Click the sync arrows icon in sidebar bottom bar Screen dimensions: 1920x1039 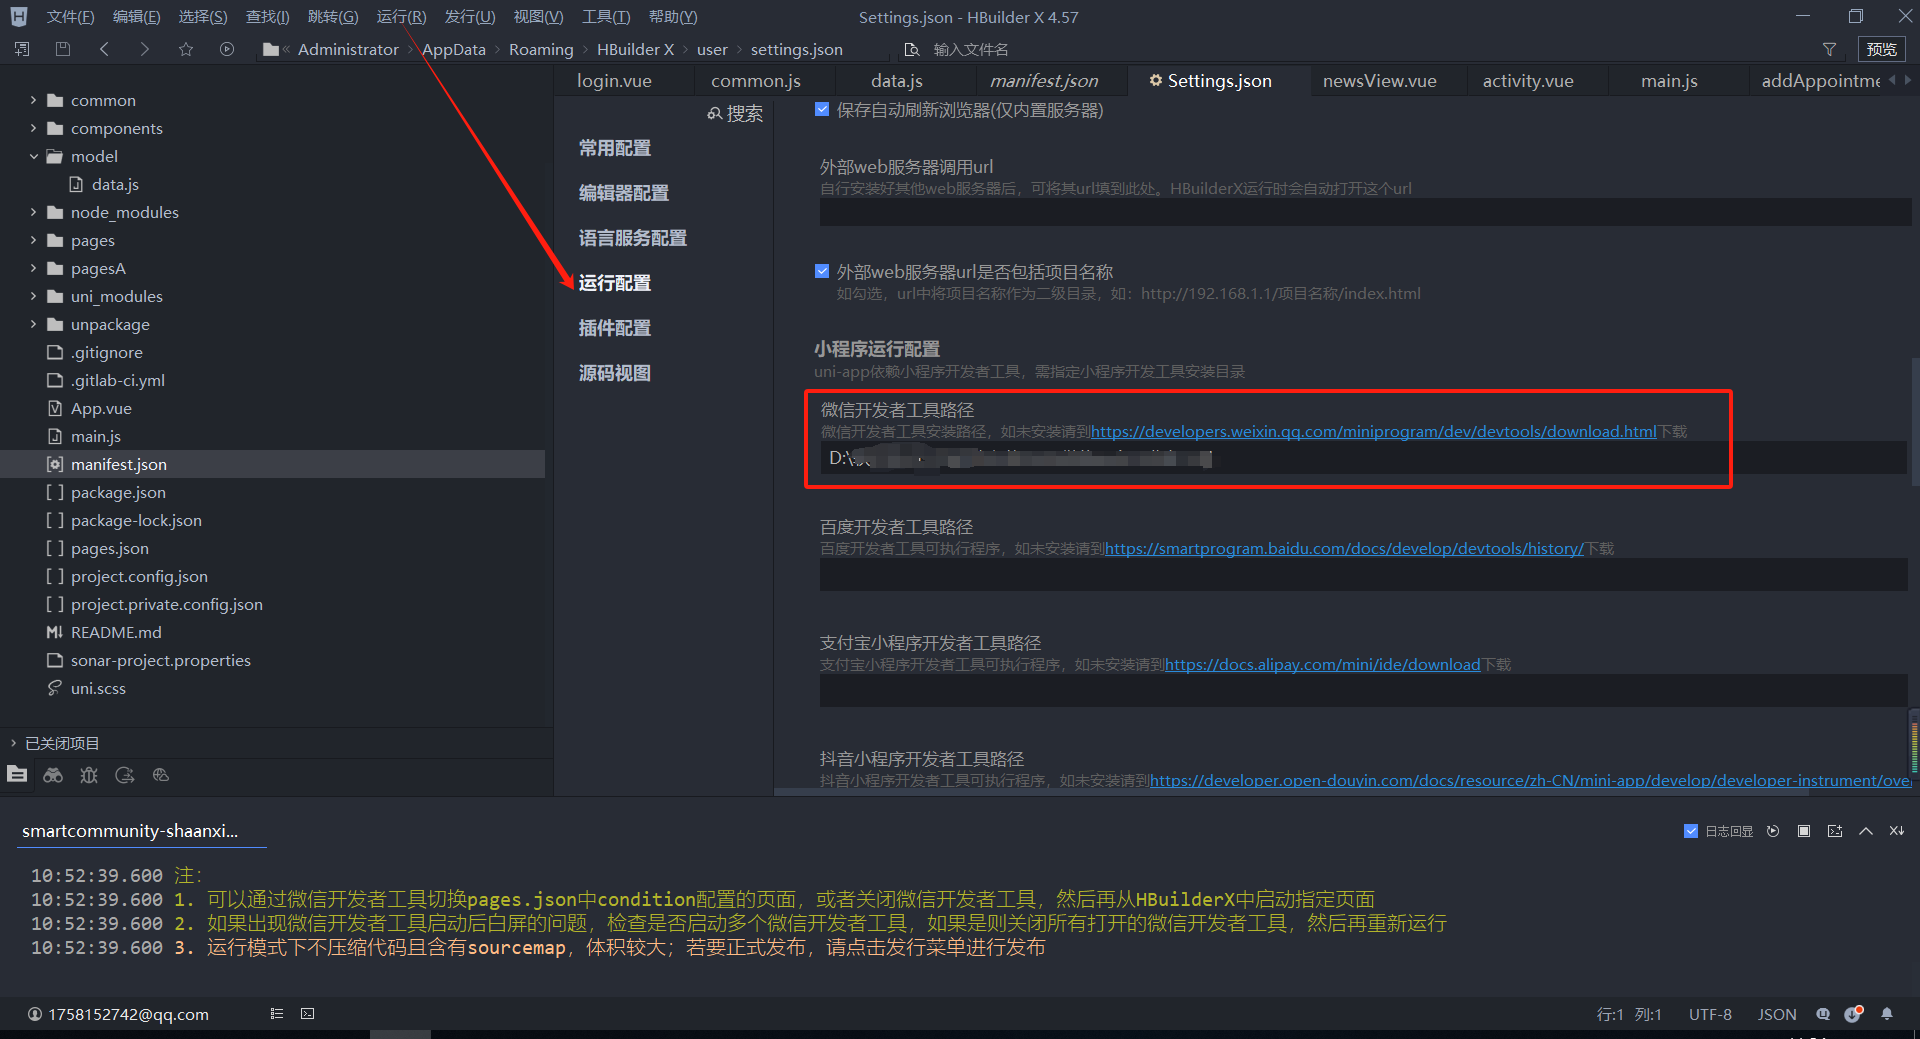click(125, 775)
